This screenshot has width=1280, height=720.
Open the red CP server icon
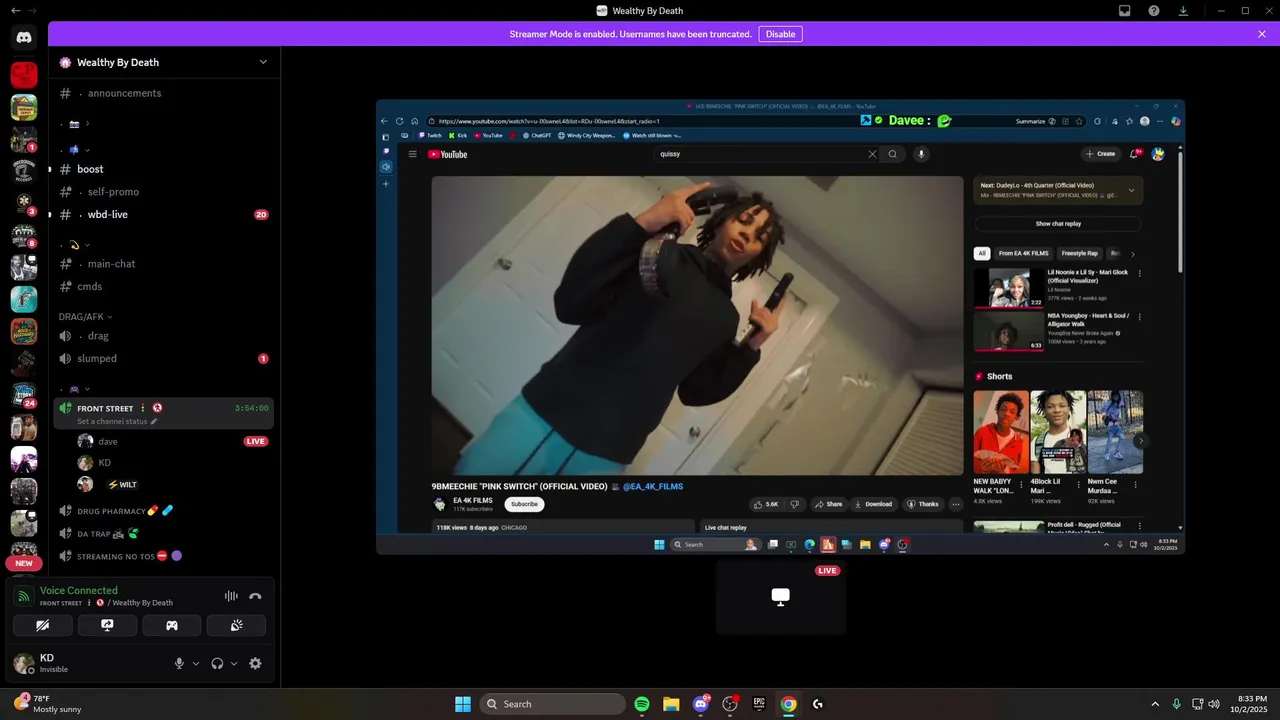(x=24, y=74)
